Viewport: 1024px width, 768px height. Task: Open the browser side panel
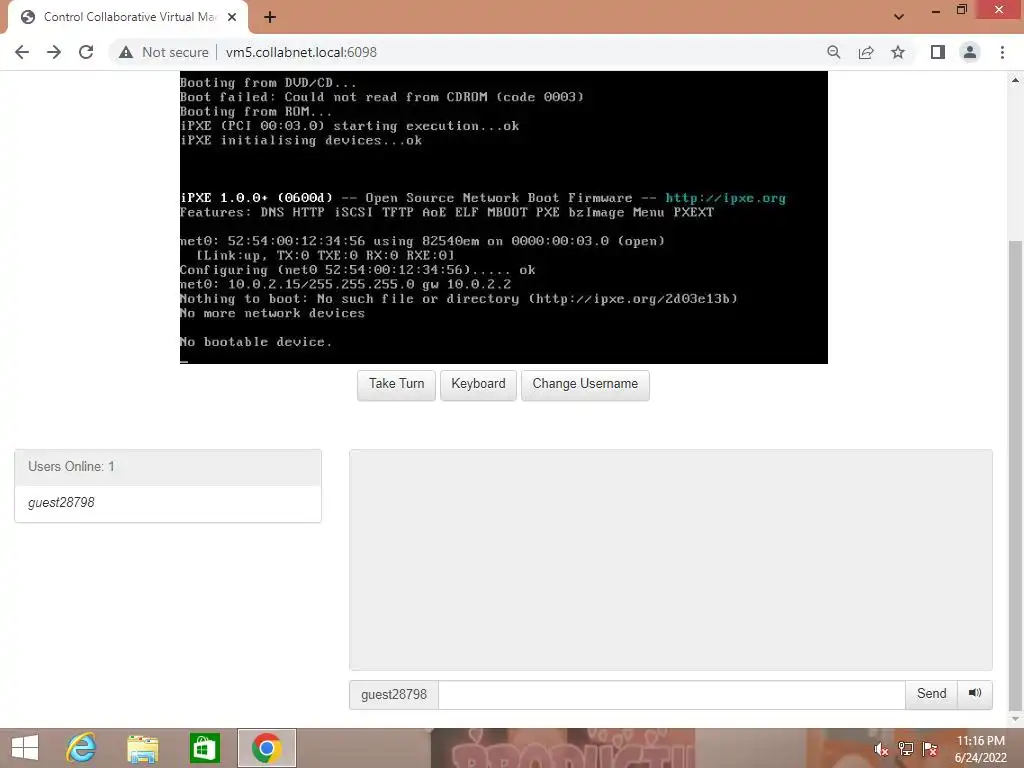click(938, 52)
